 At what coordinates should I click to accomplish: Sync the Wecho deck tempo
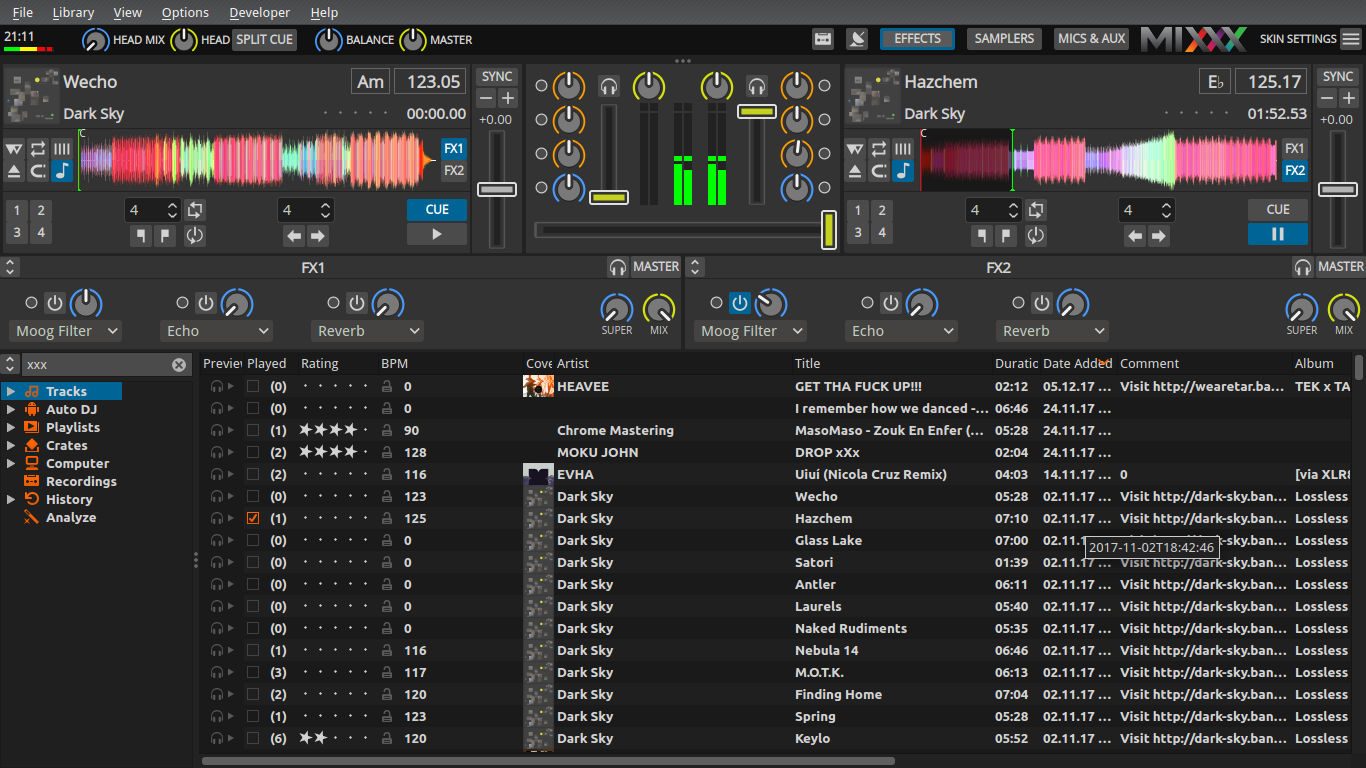point(496,77)
